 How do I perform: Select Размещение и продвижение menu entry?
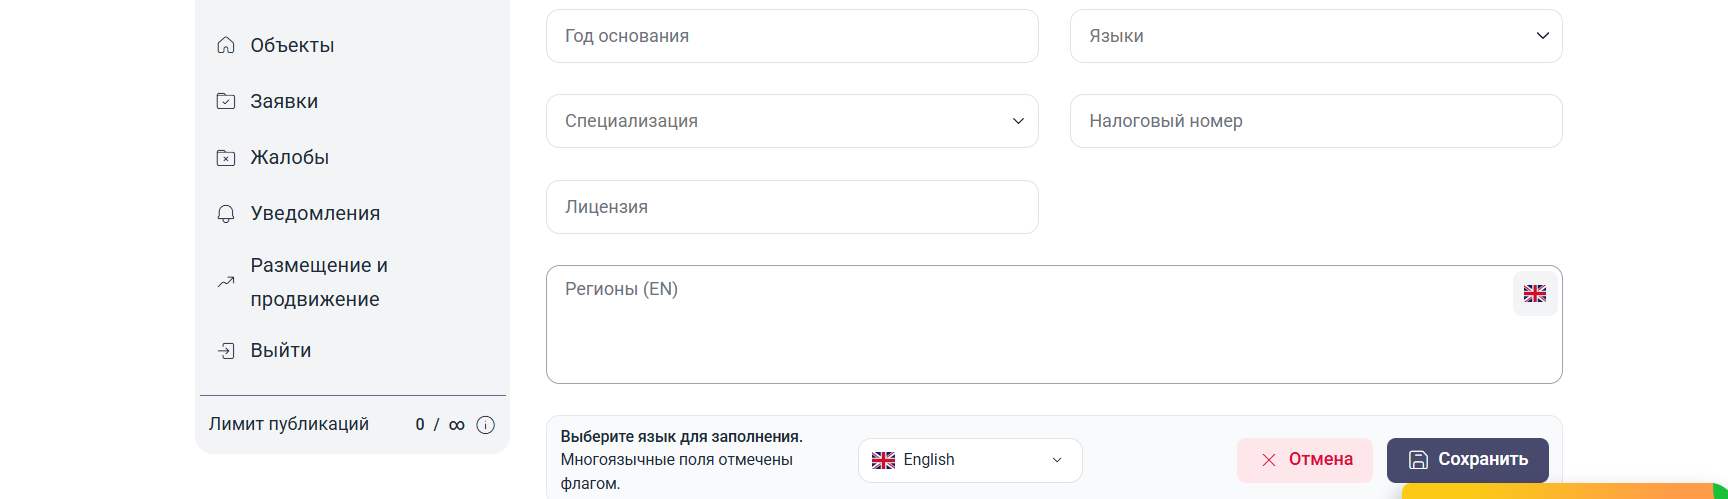319,282
